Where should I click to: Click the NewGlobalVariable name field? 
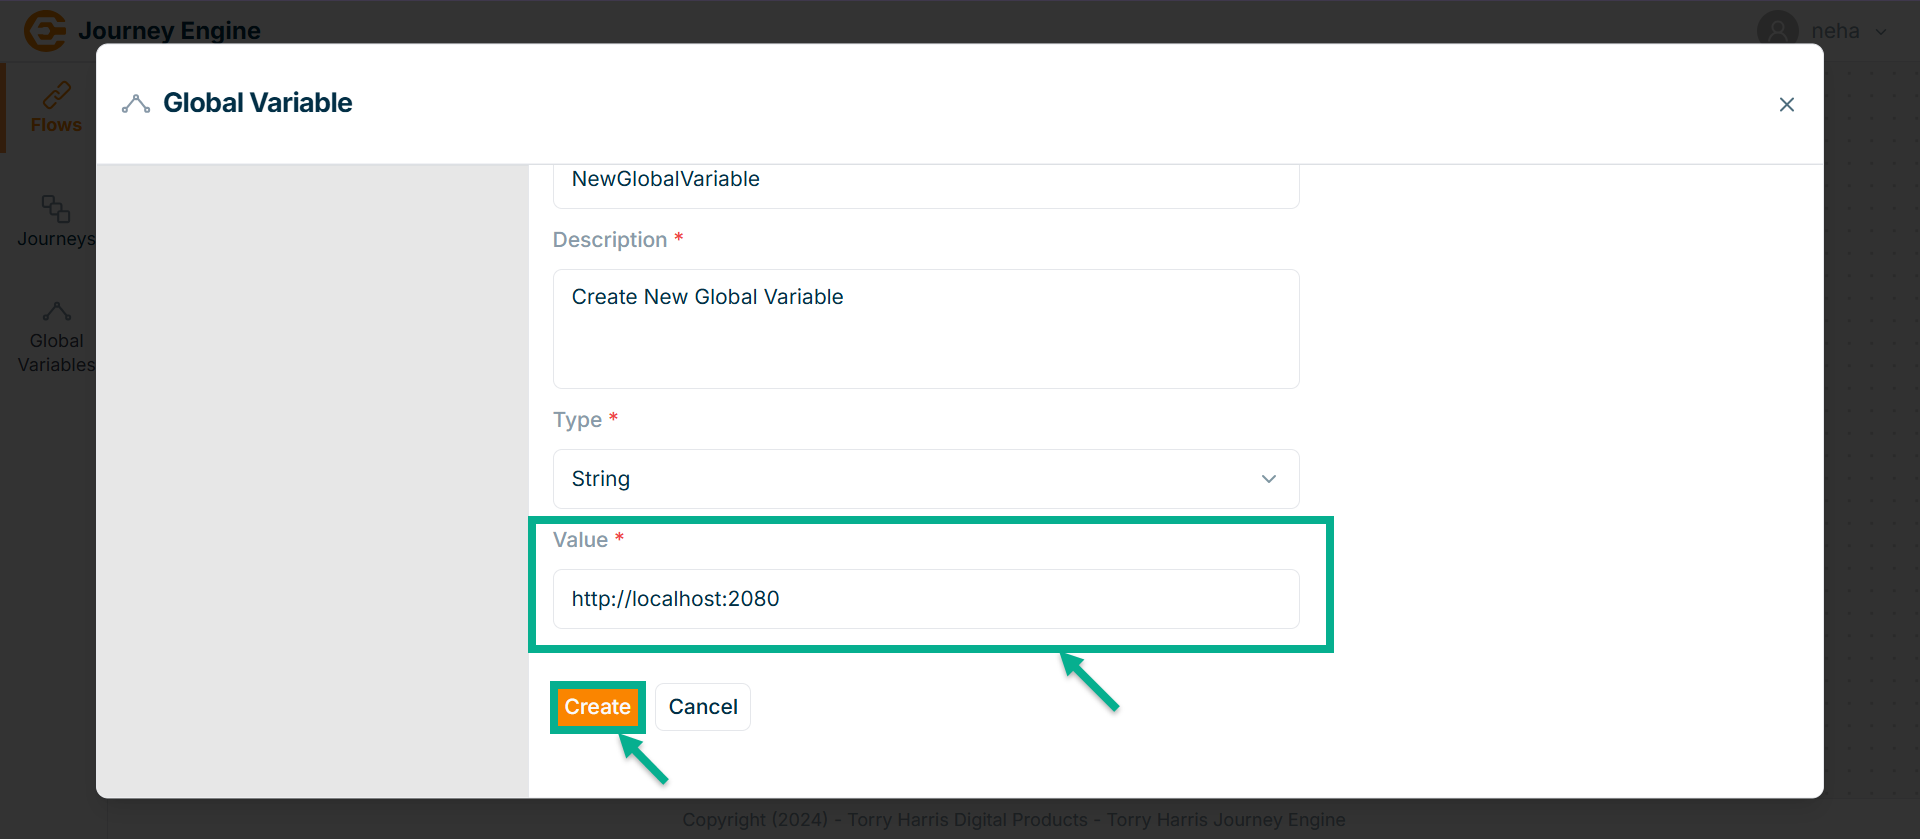(925, 181)
